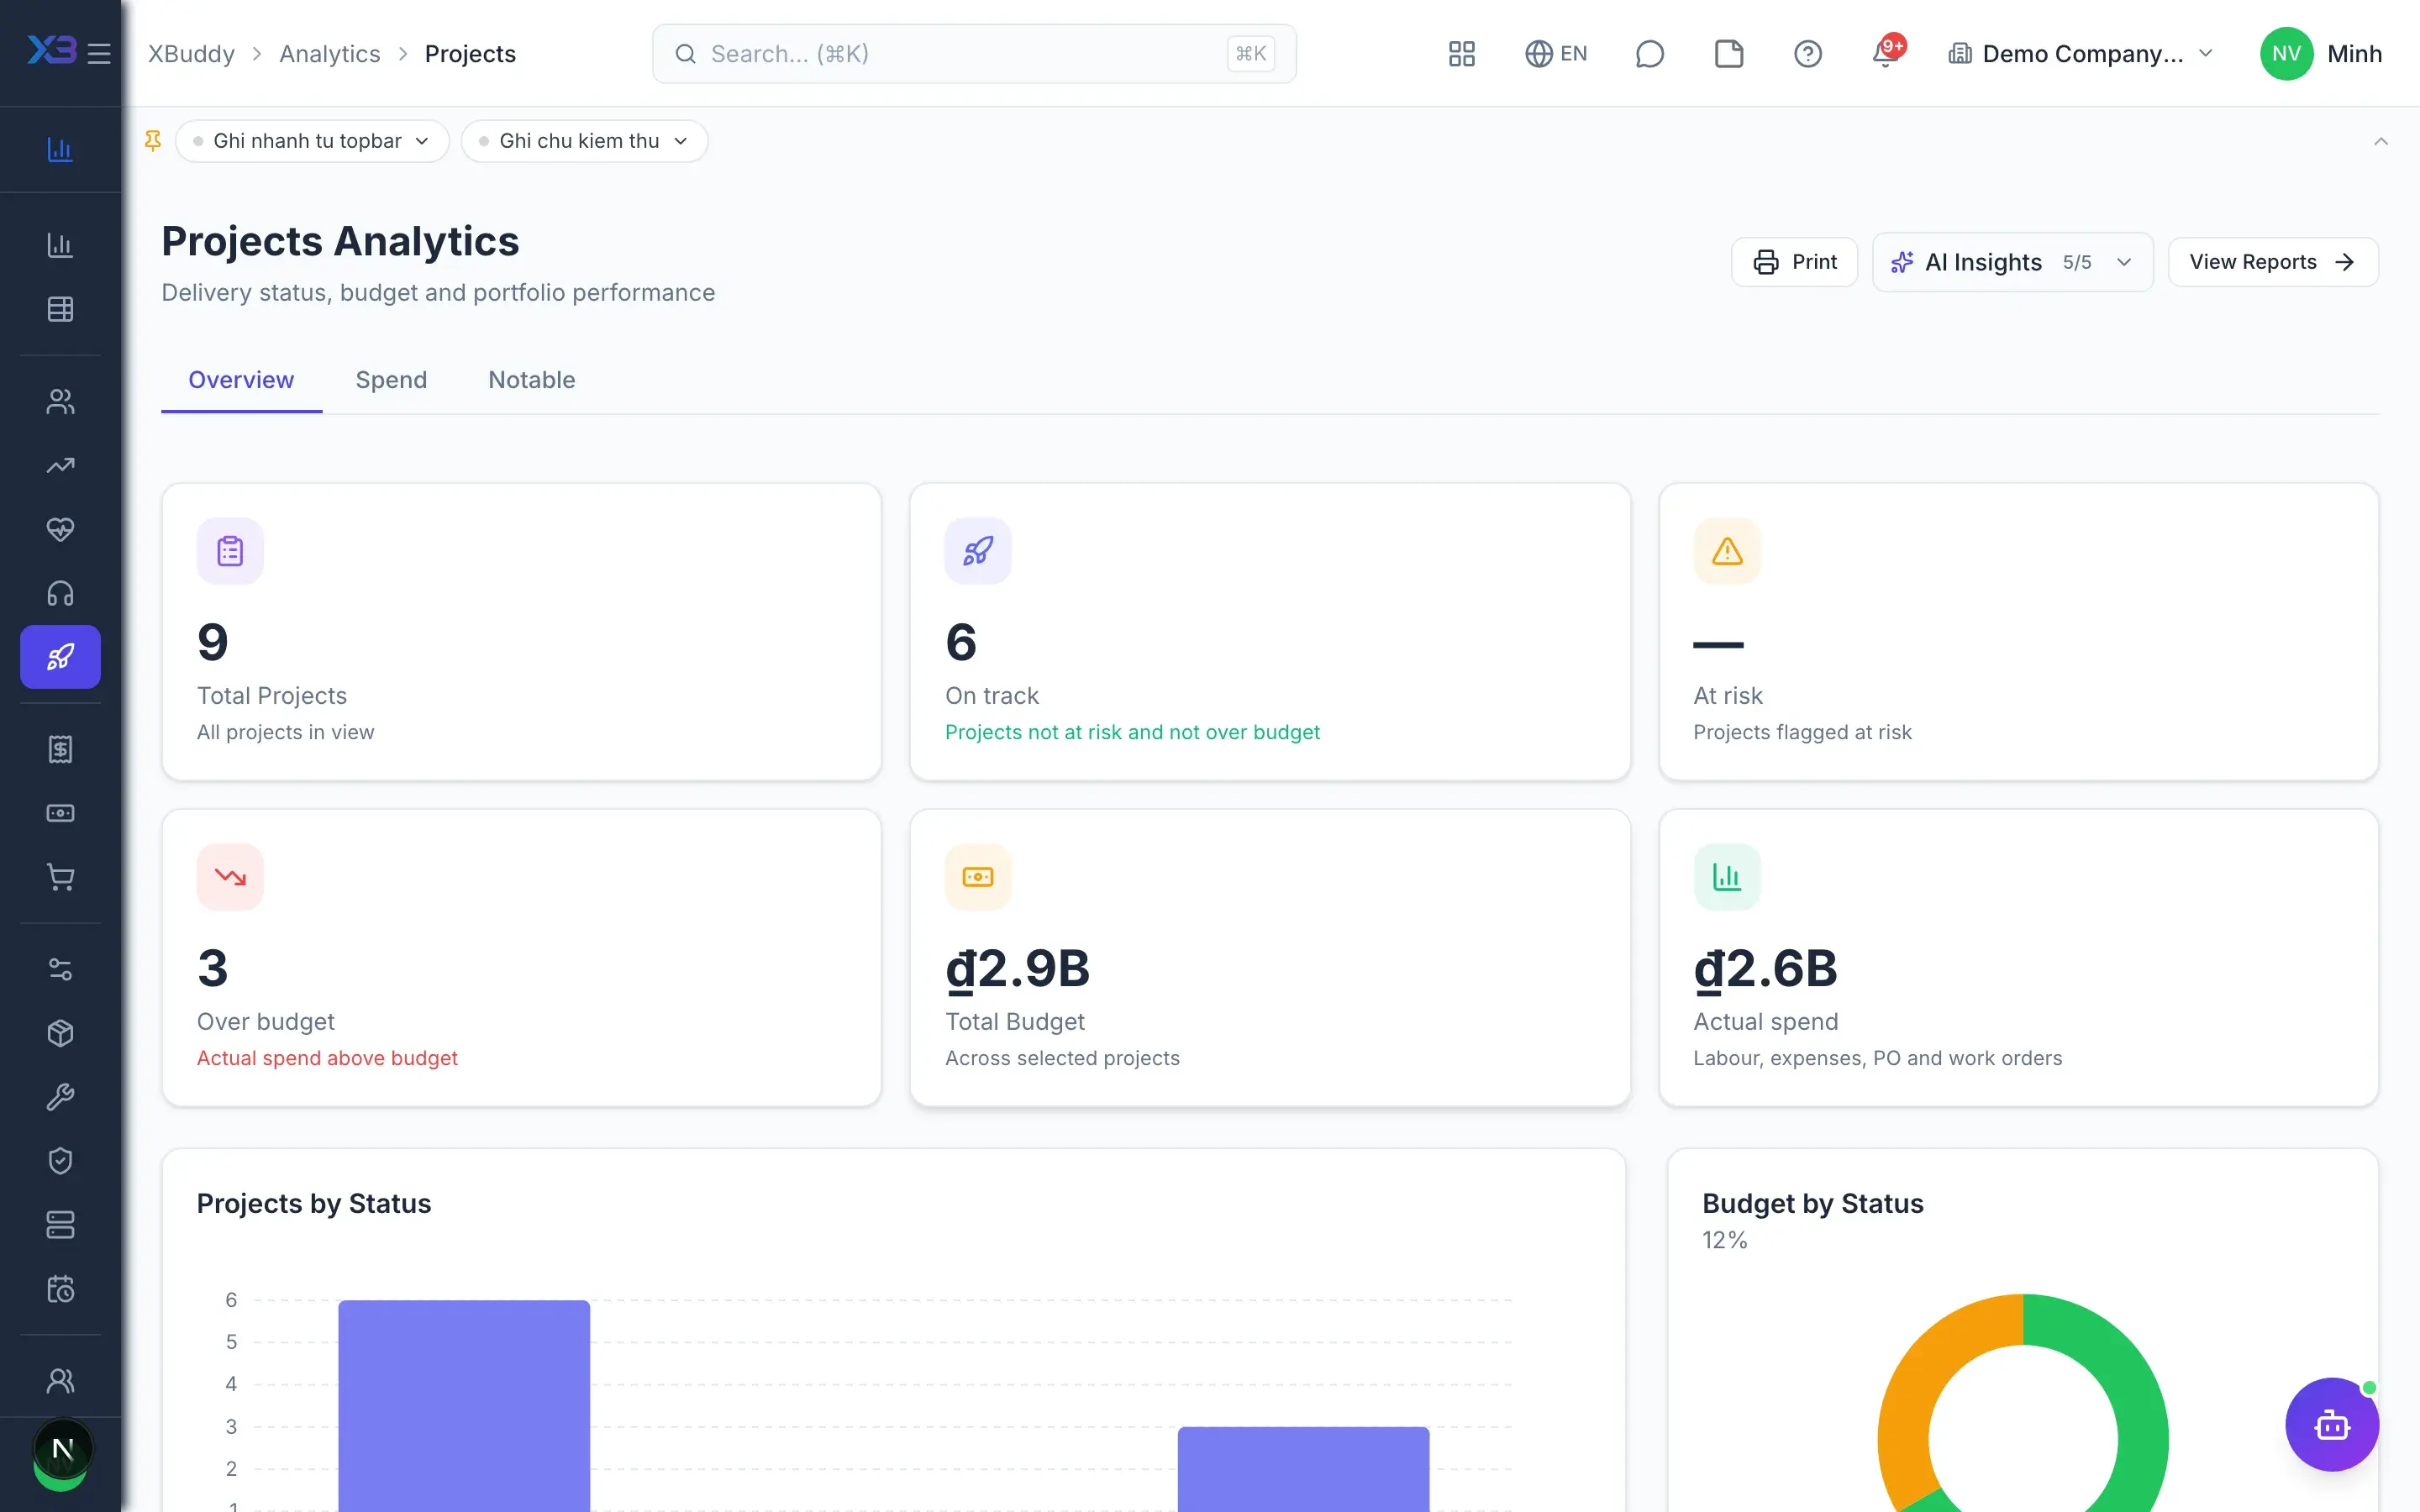2420x1512 pixels.
Task: Expand the Ghi nhanh tu topbar dropdown
Action: click(312, 141)
